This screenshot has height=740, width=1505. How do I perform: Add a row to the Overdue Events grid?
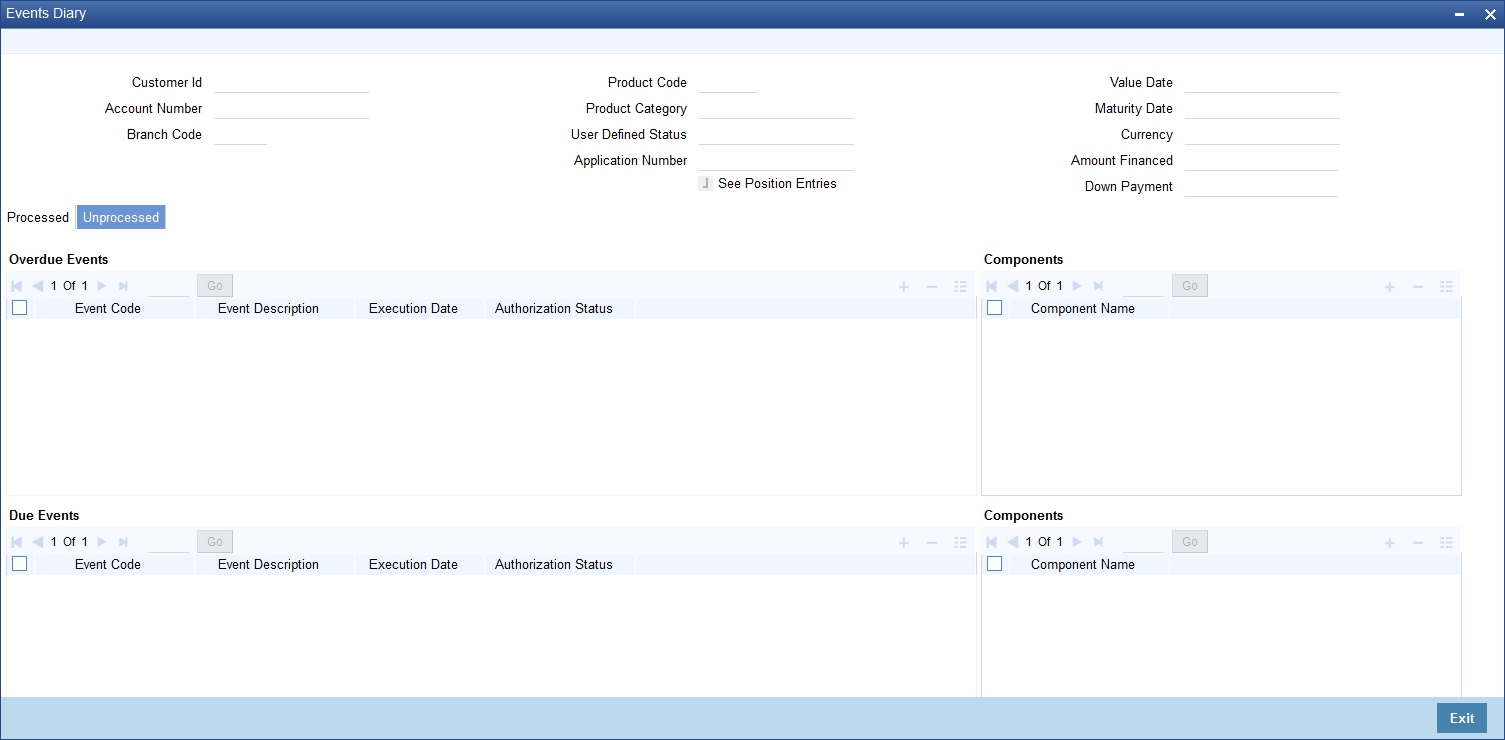tap(904, 287)
